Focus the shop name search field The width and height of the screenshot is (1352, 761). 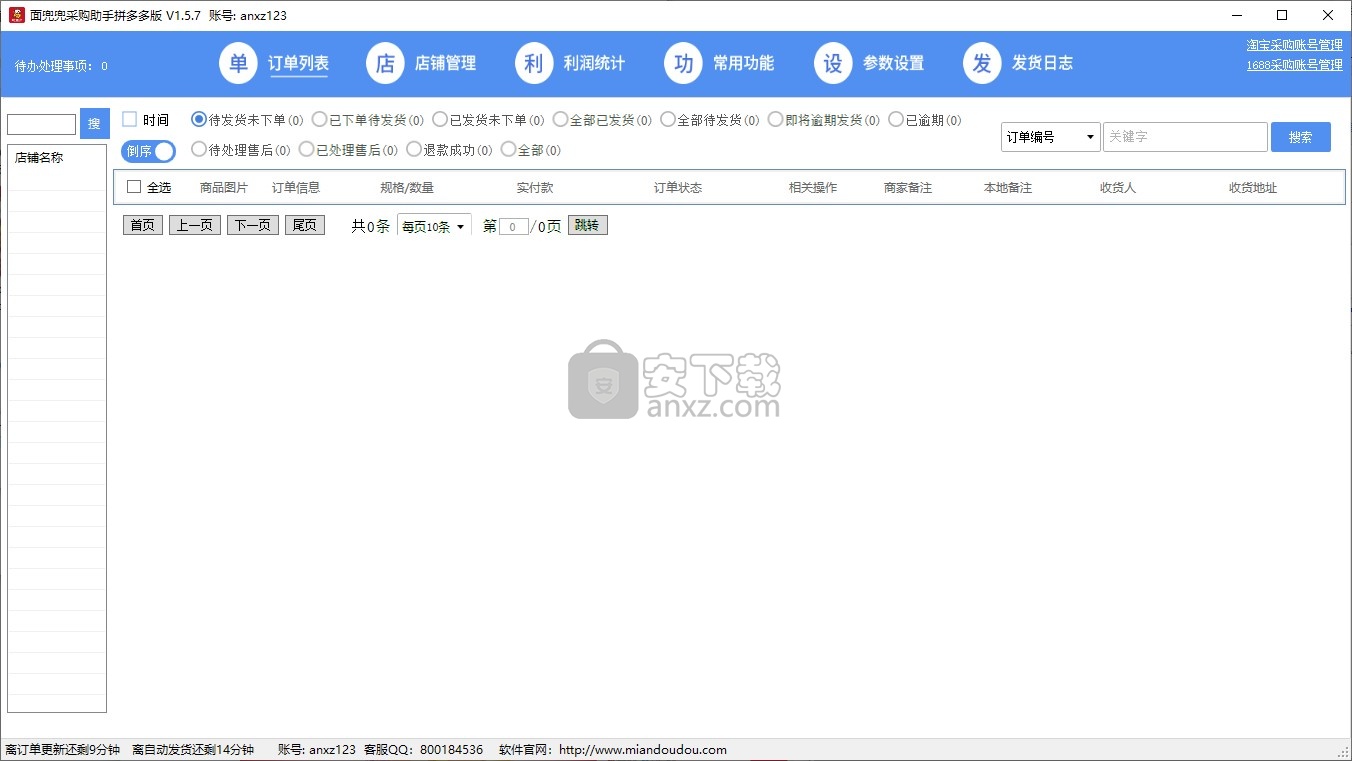(x=42, y=124)
